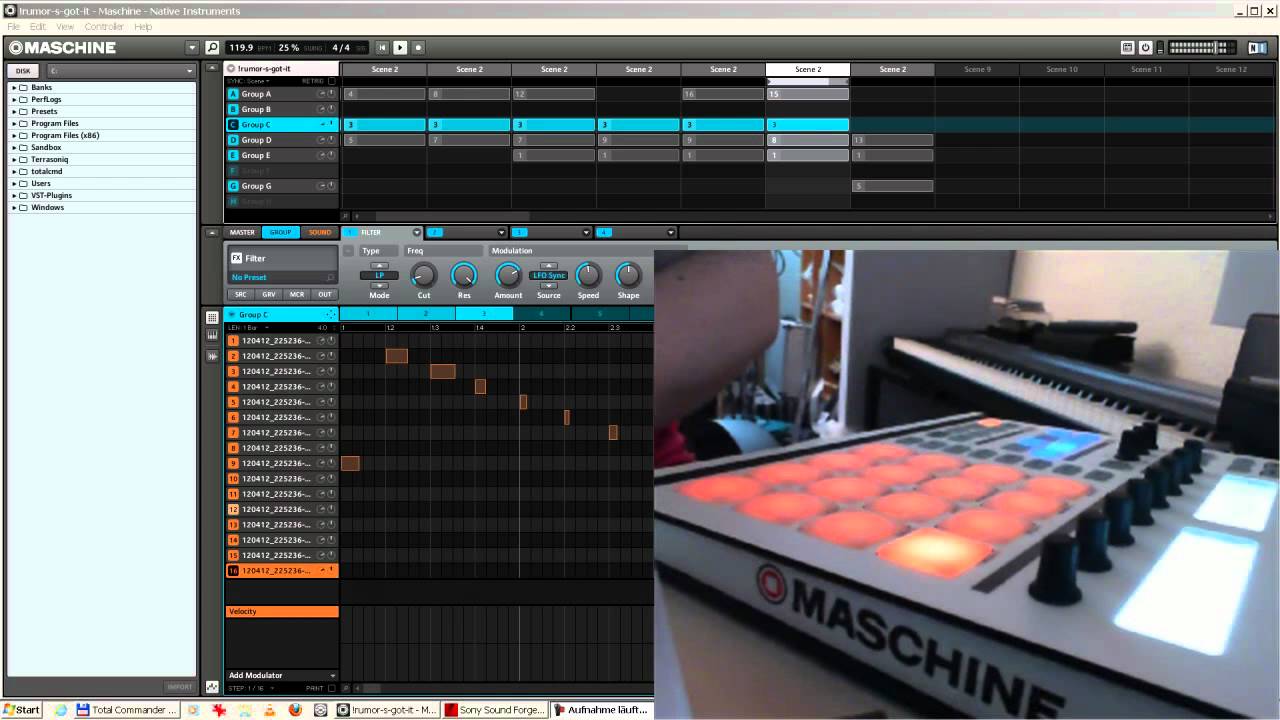Image resolution: width=1280 pixels, height=720 pixels.
Task: Select sound slot 9 number icon
Action: (233, 463)
